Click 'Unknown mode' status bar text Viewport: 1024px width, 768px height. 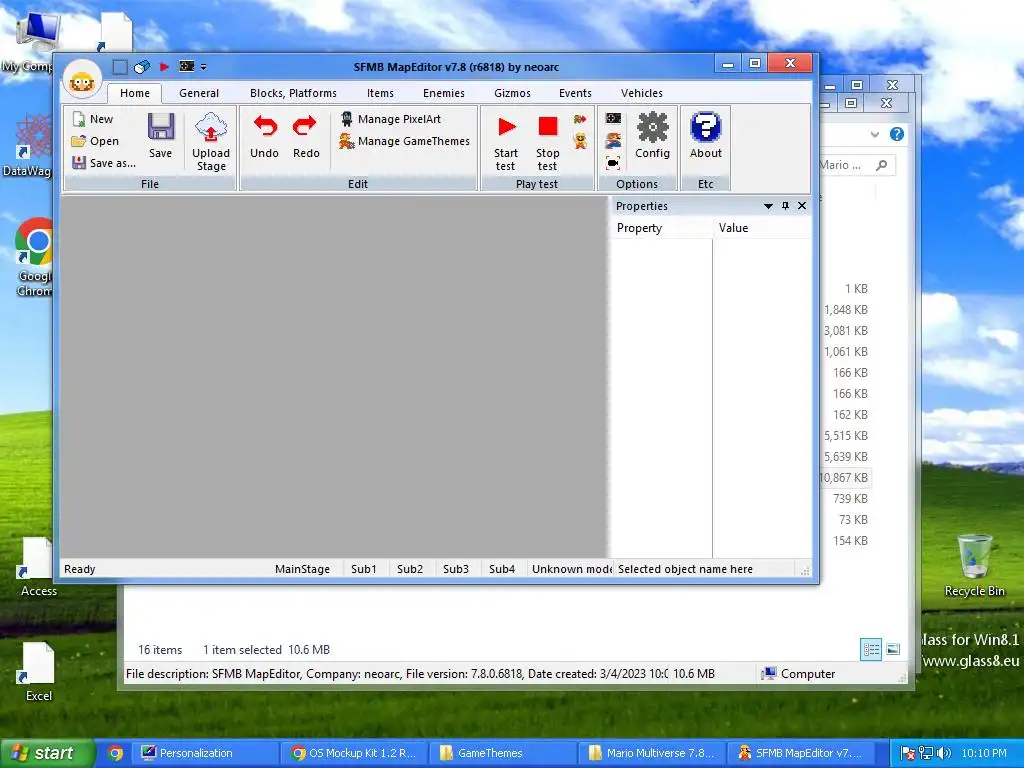(x=571, y=569)
